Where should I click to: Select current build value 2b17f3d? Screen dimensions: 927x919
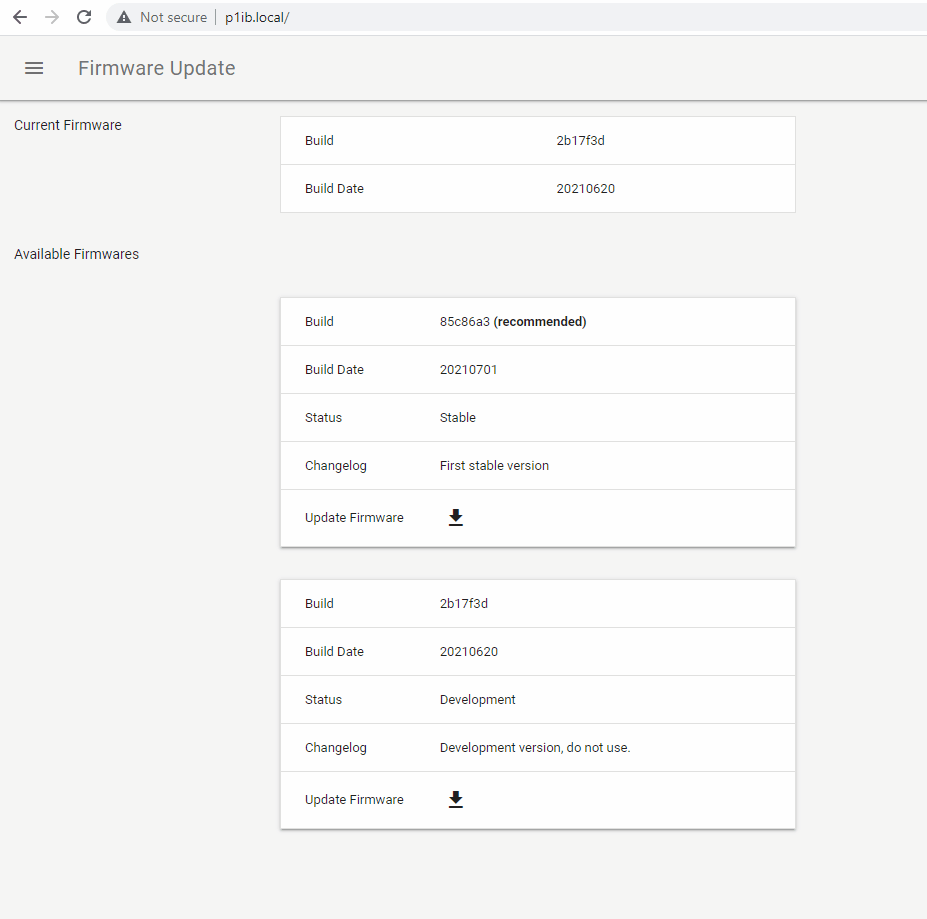[580, 141]
